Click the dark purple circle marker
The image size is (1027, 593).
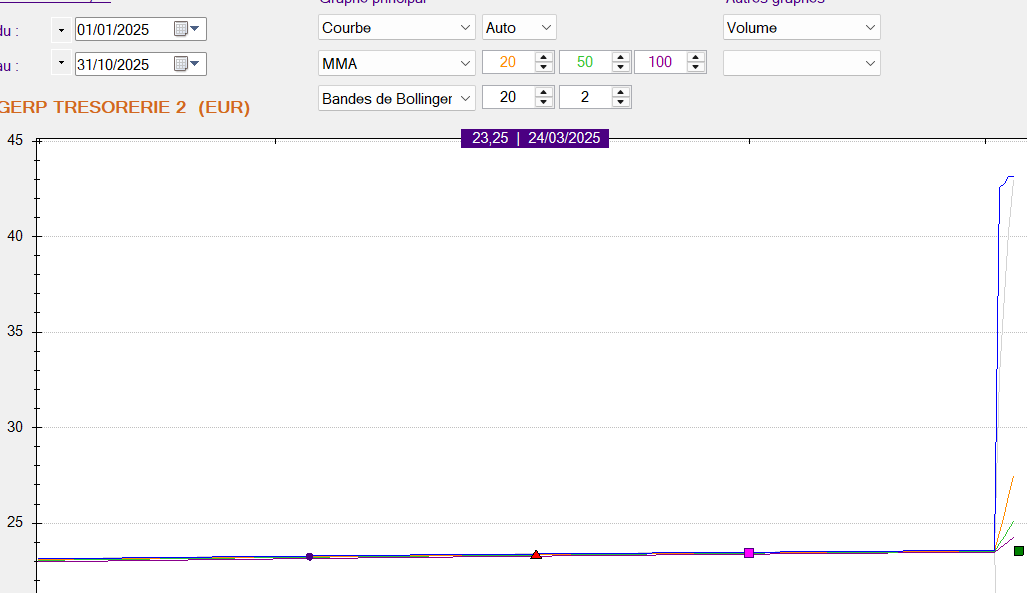pos(309,556)
